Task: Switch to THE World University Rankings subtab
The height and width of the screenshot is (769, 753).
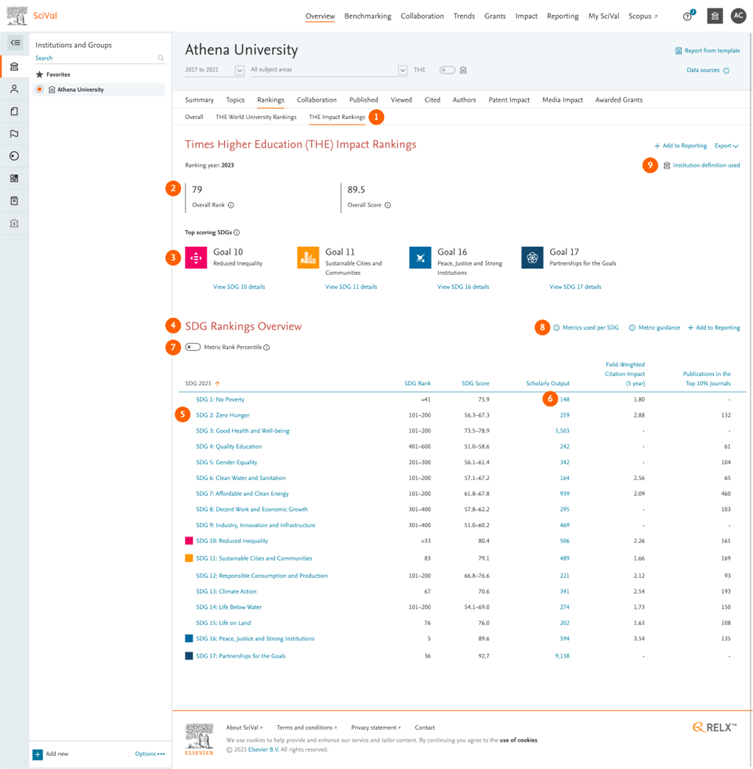Action: tap(256, 117)
